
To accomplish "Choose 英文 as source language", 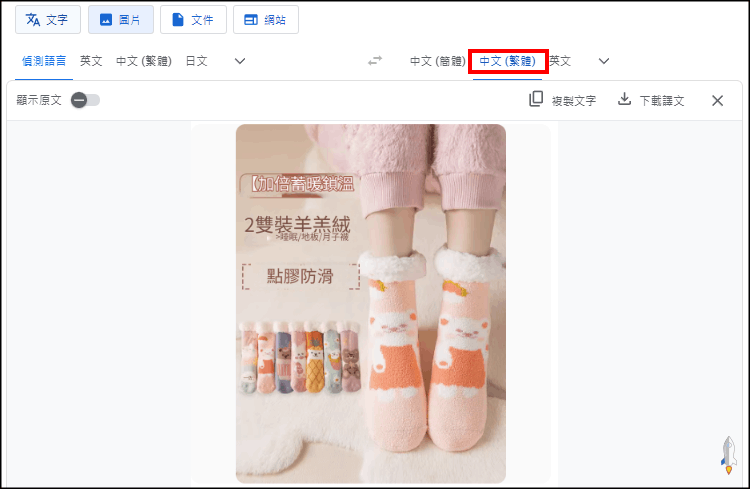I will point(91,61).
